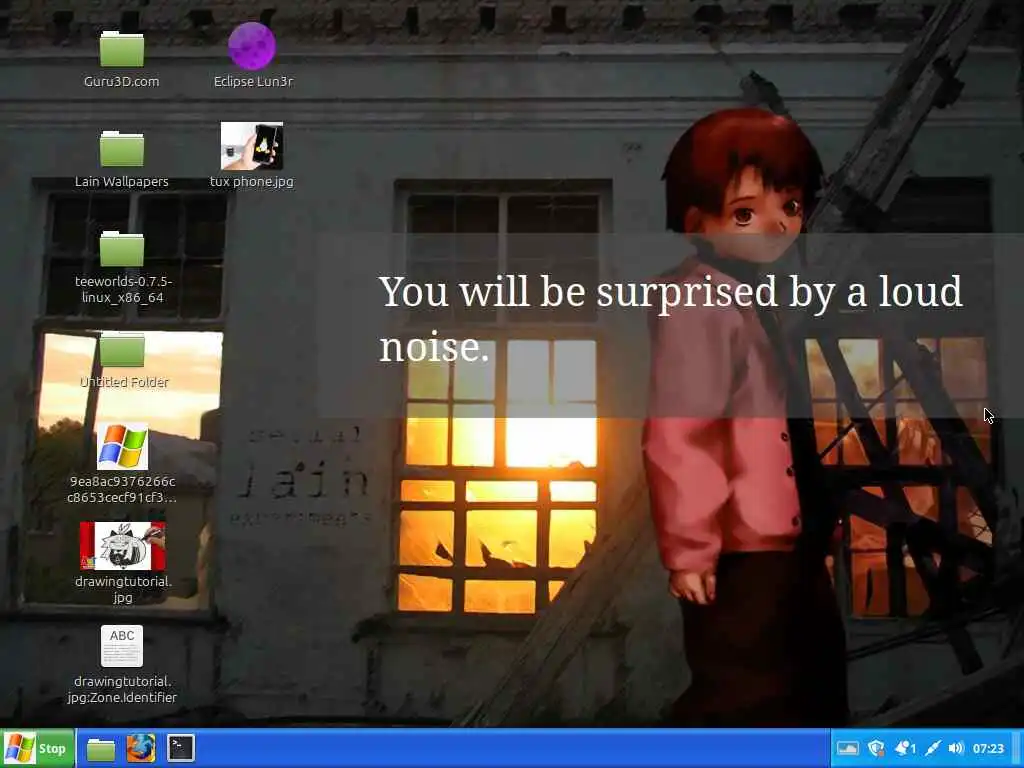
Task: Open the terminal from the taskbar
Action: click(x=181, y=748)
